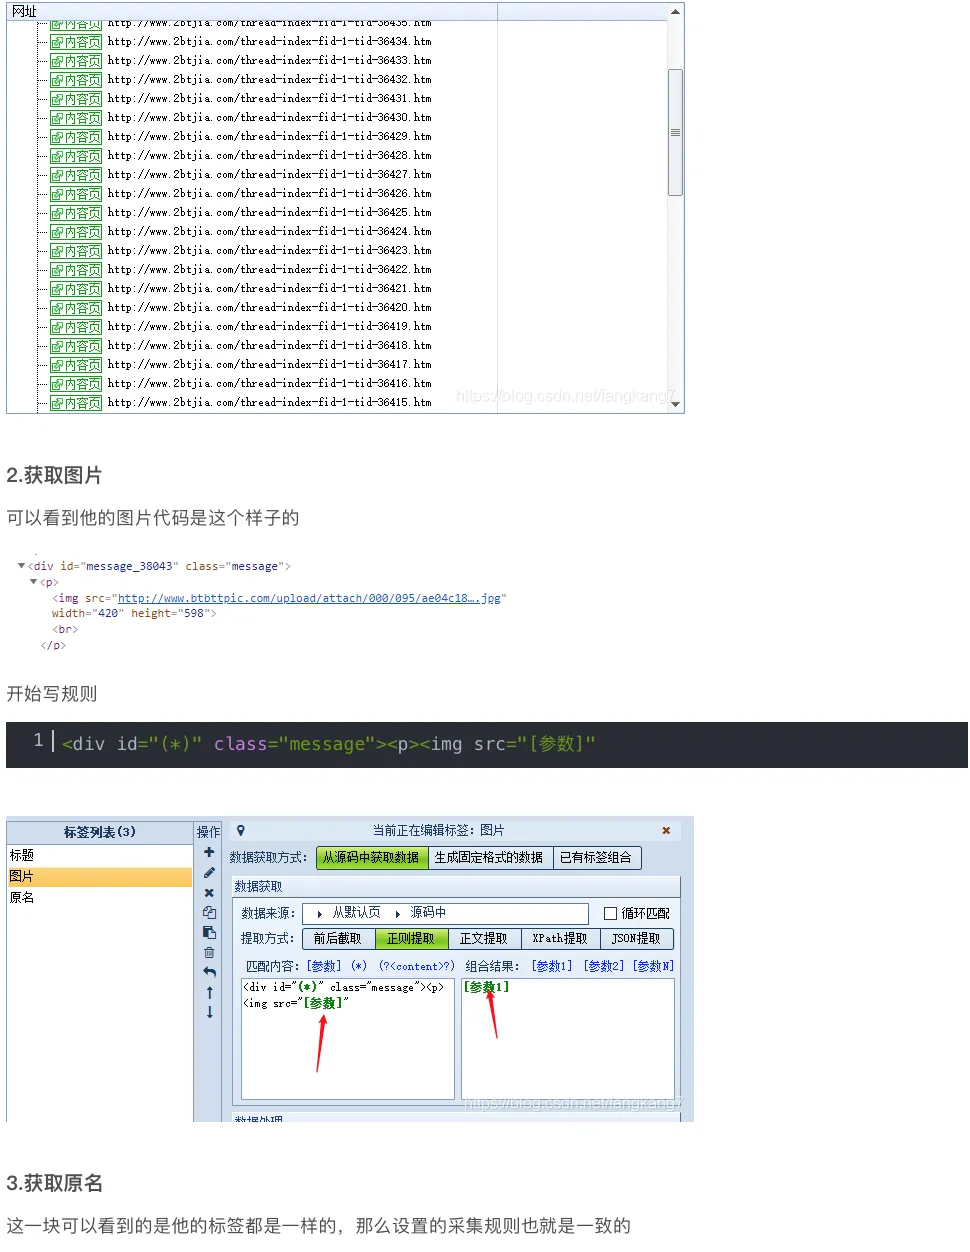Switch extraction method to XPath提取
The height and width of the screenshot is (1252, 970).
(558, 938)
